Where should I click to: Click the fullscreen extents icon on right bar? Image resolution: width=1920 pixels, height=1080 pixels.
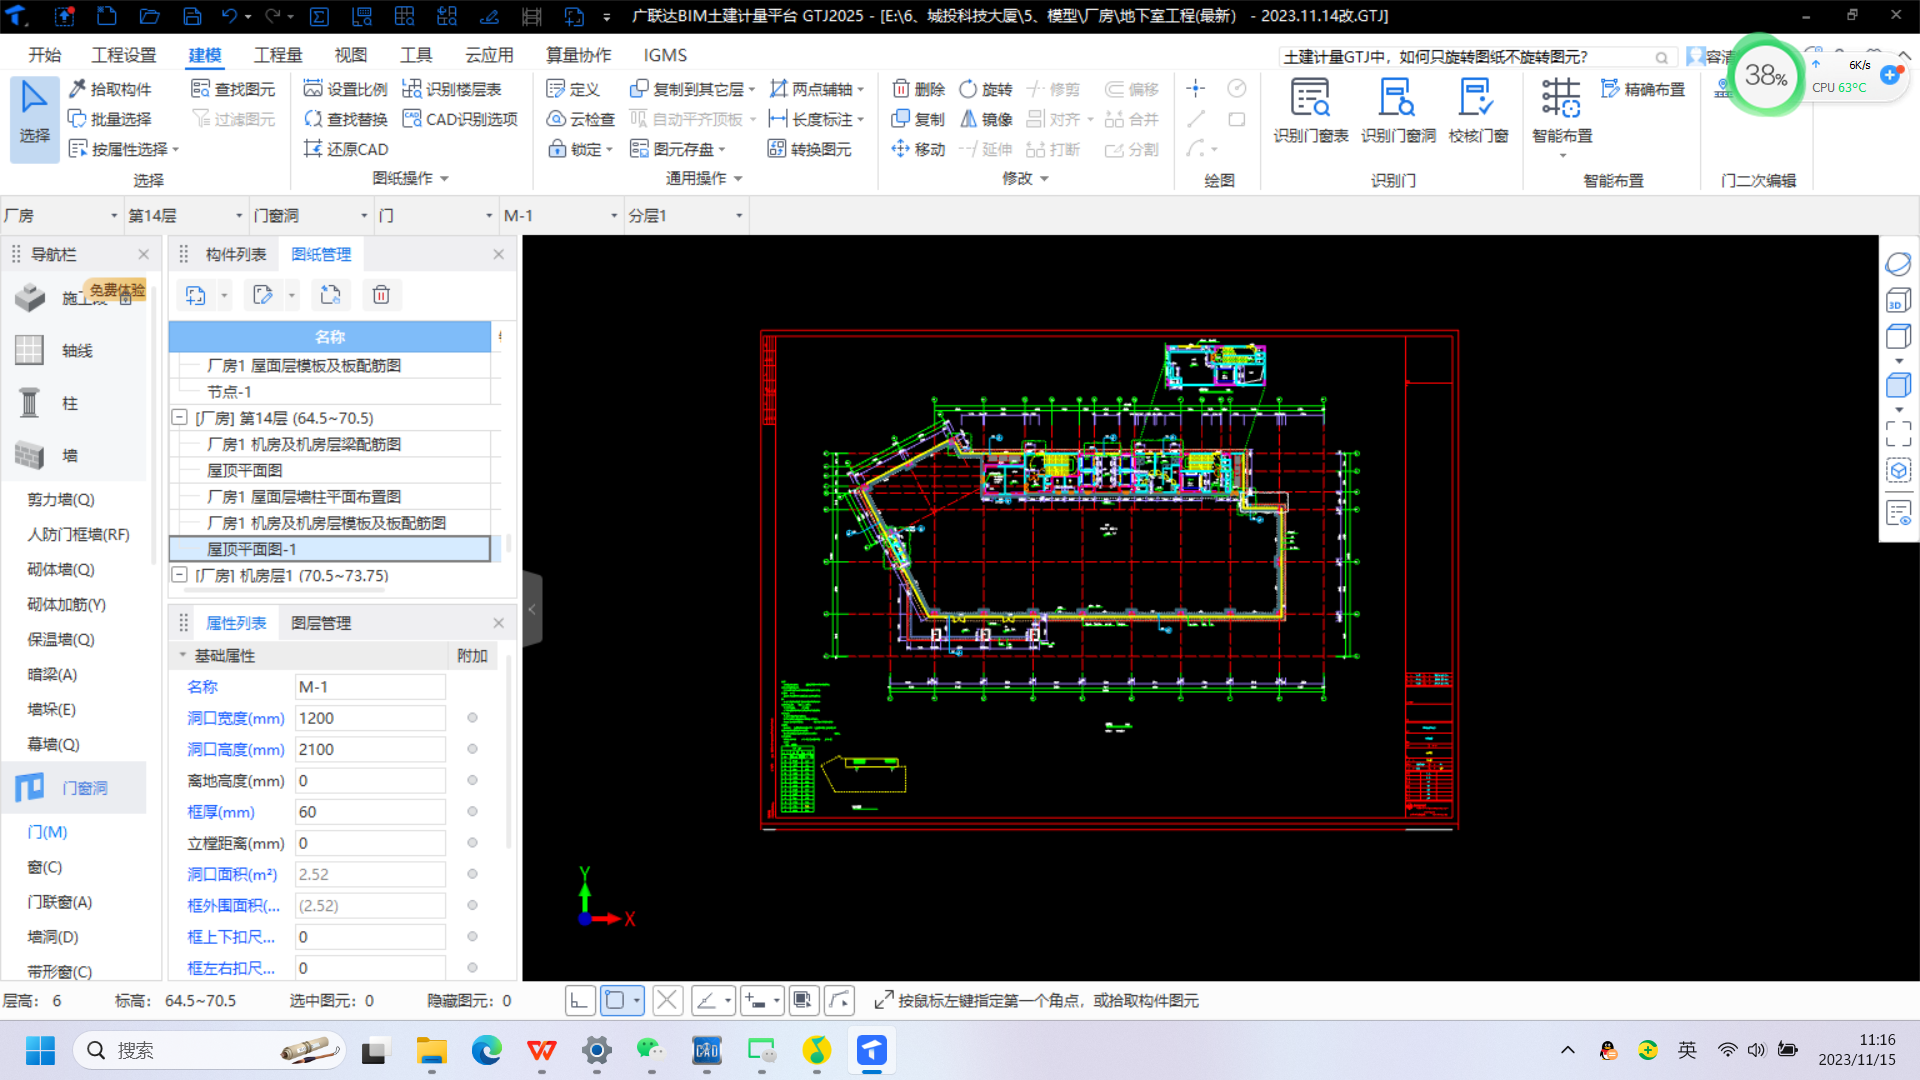pyautogui.click(x=1898, y=434)
